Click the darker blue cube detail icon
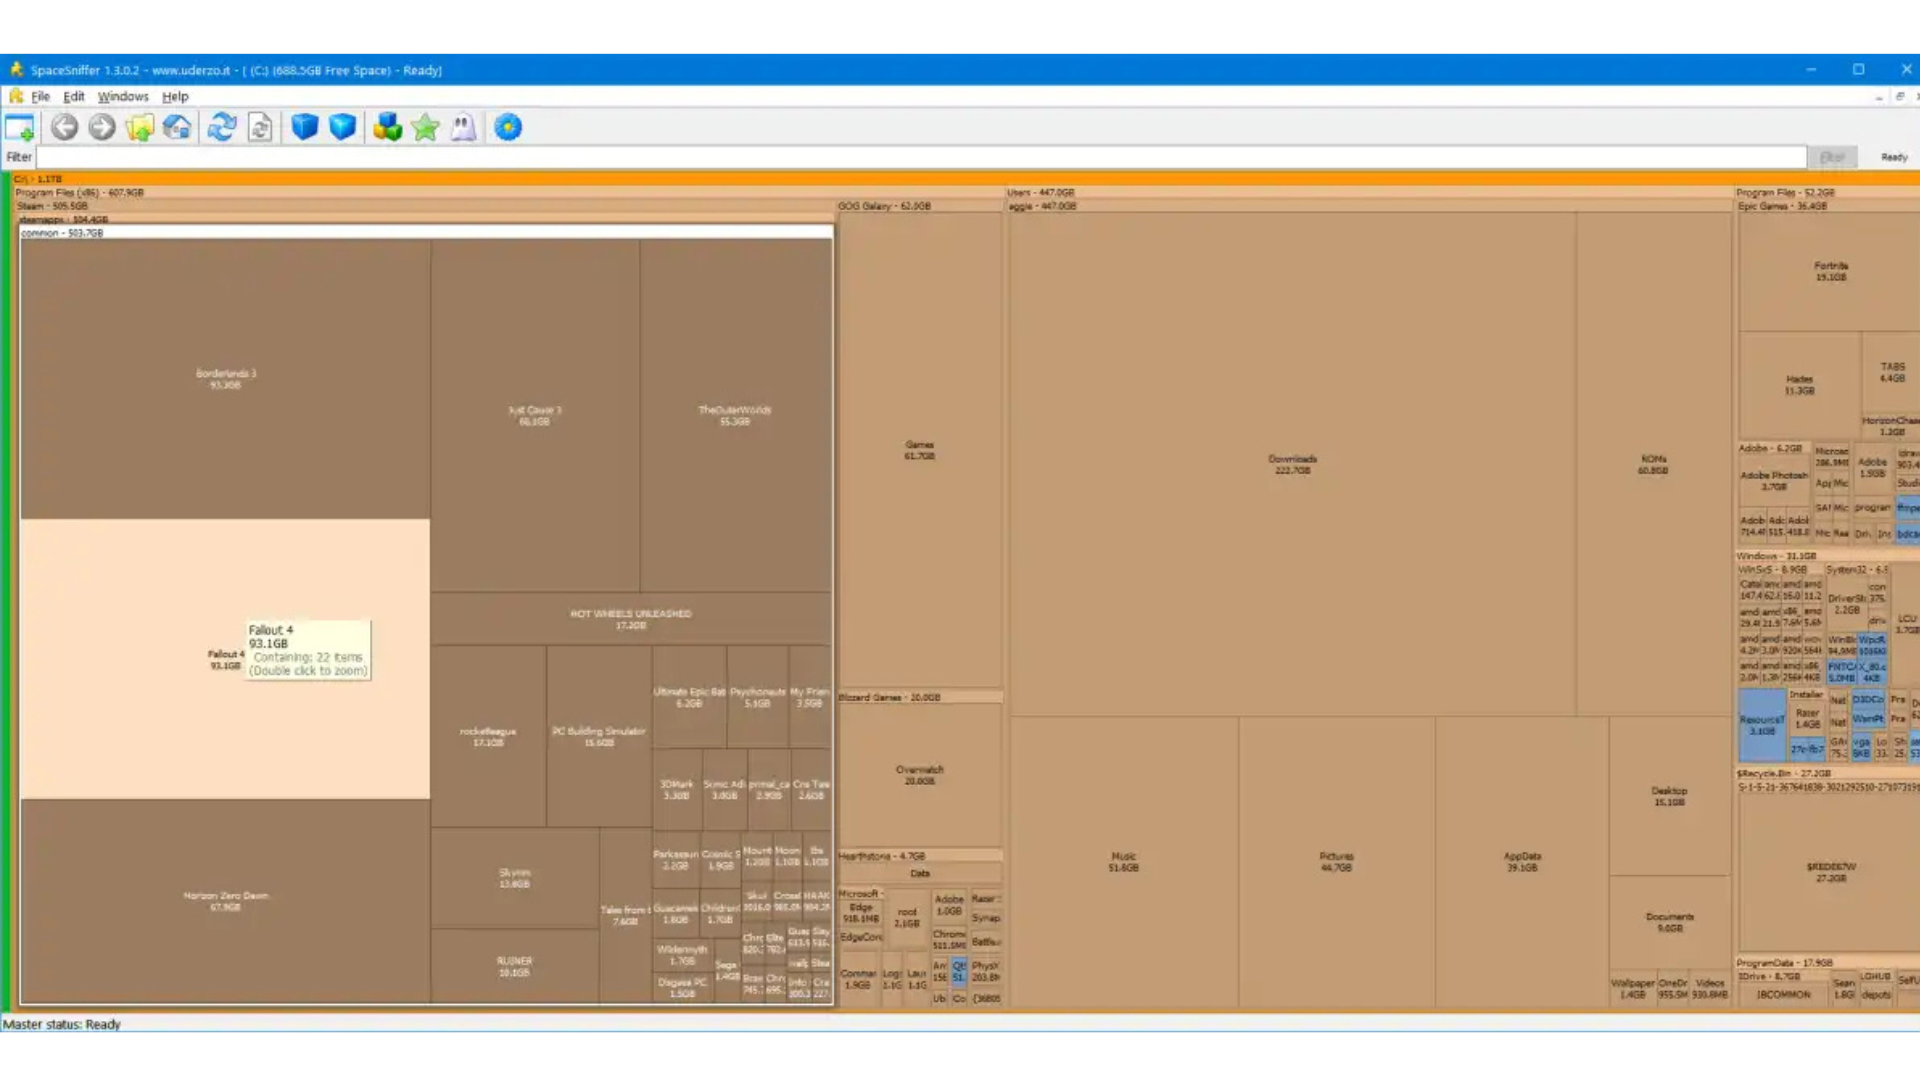The height and width of the screenshot is (1080, 1920). 305,127
